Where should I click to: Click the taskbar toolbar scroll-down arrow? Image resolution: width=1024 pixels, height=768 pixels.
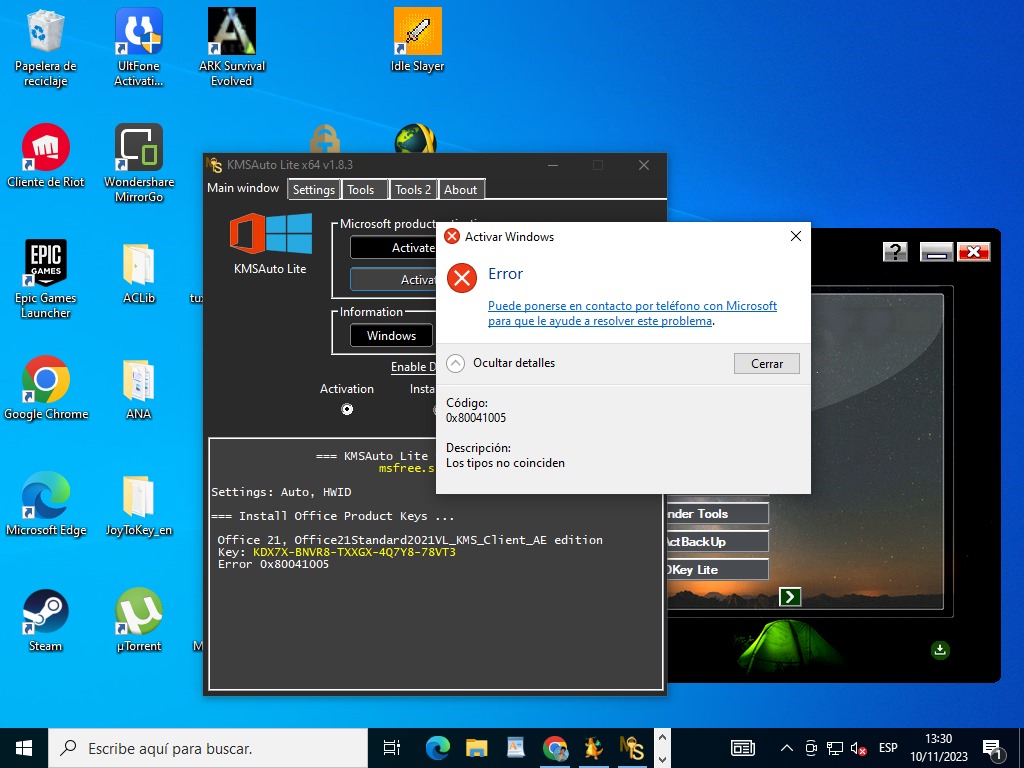(662, 759)
